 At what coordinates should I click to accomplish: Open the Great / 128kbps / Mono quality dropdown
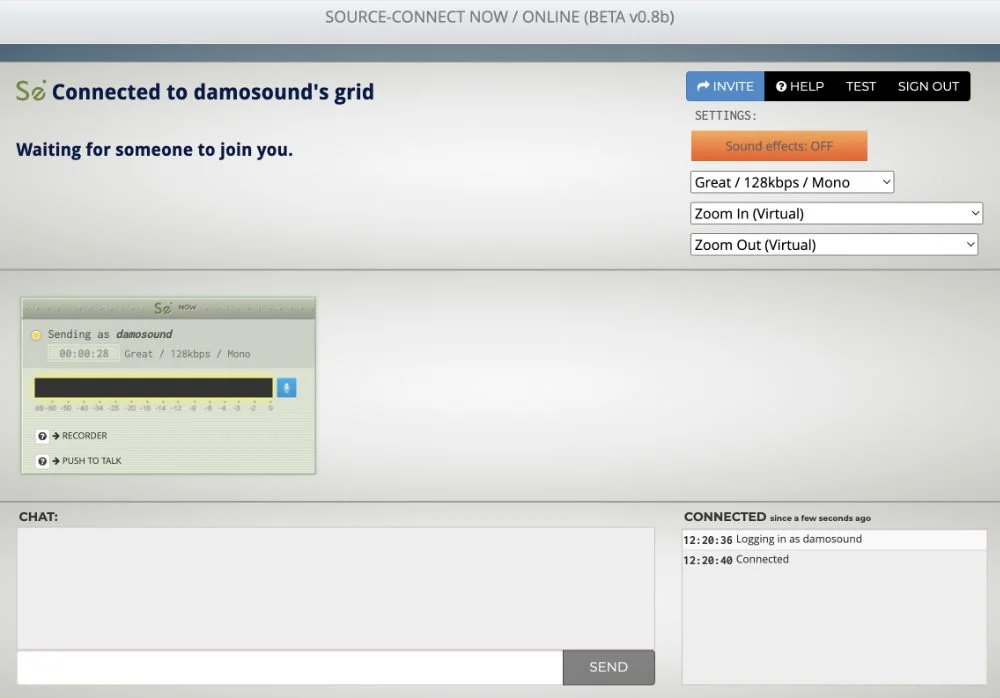click(791, 182)
